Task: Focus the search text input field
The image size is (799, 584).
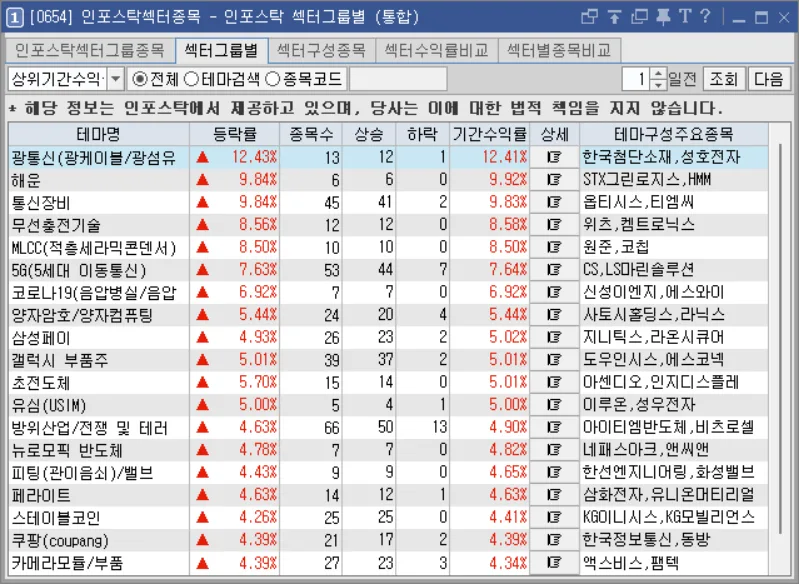Action: coord(398,79)
